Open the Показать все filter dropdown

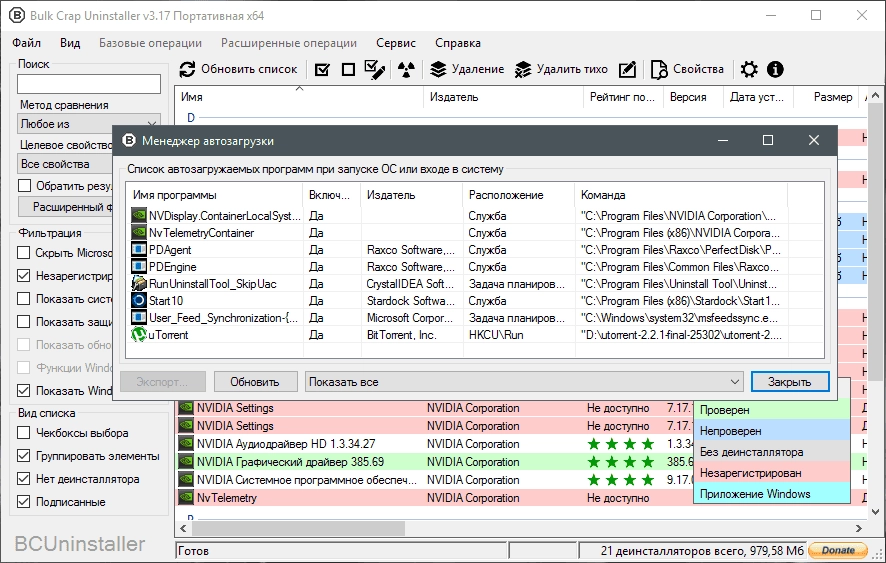(x=524, y=382)
